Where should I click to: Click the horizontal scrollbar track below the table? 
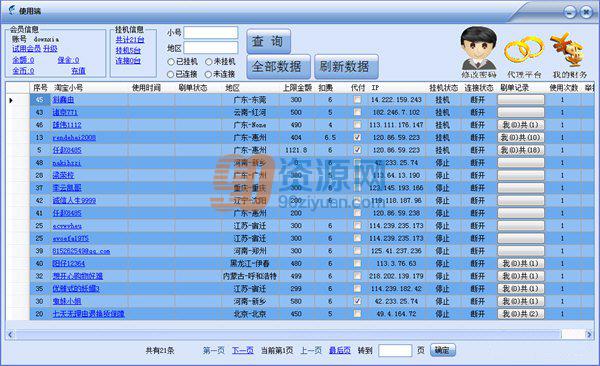(287, 335)
